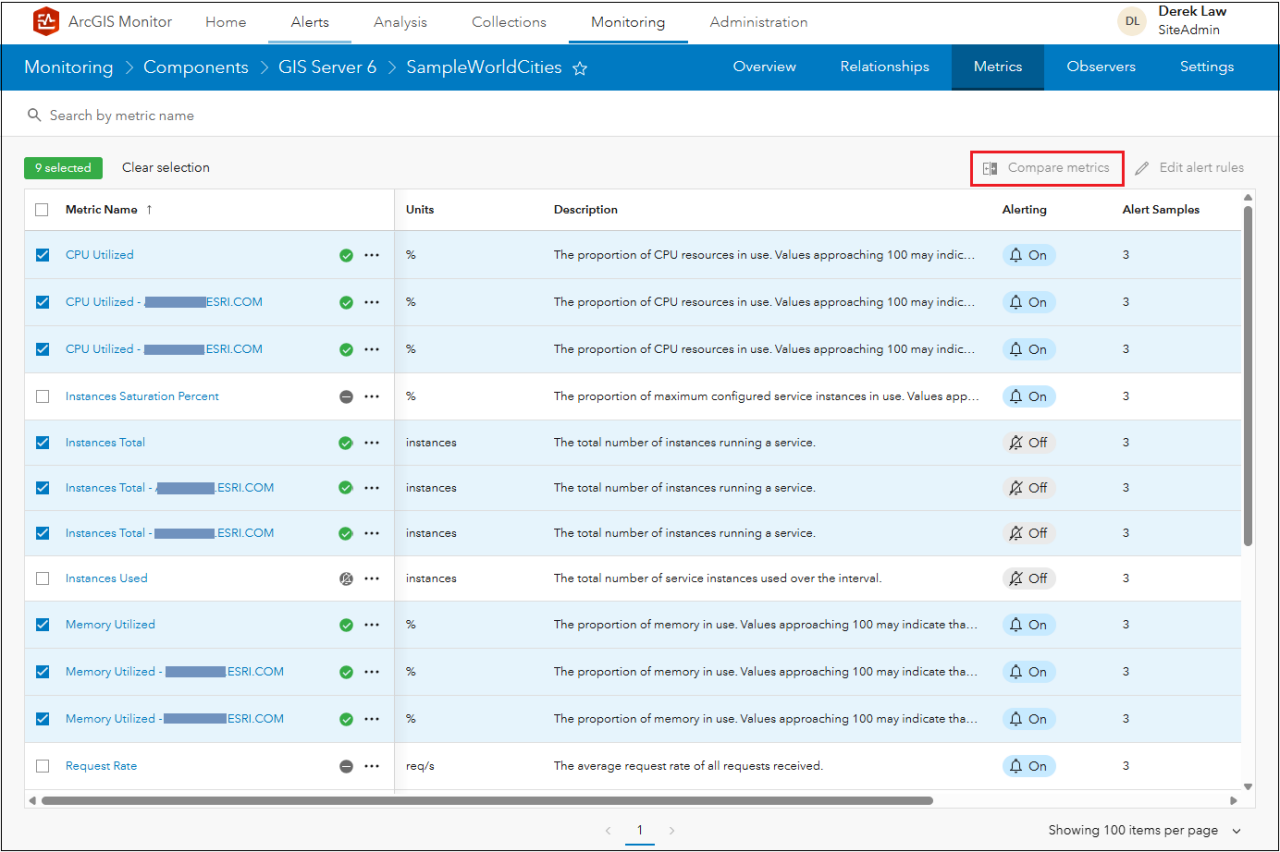Click the magnifier icon in the search bar

(x=35, y=115)
